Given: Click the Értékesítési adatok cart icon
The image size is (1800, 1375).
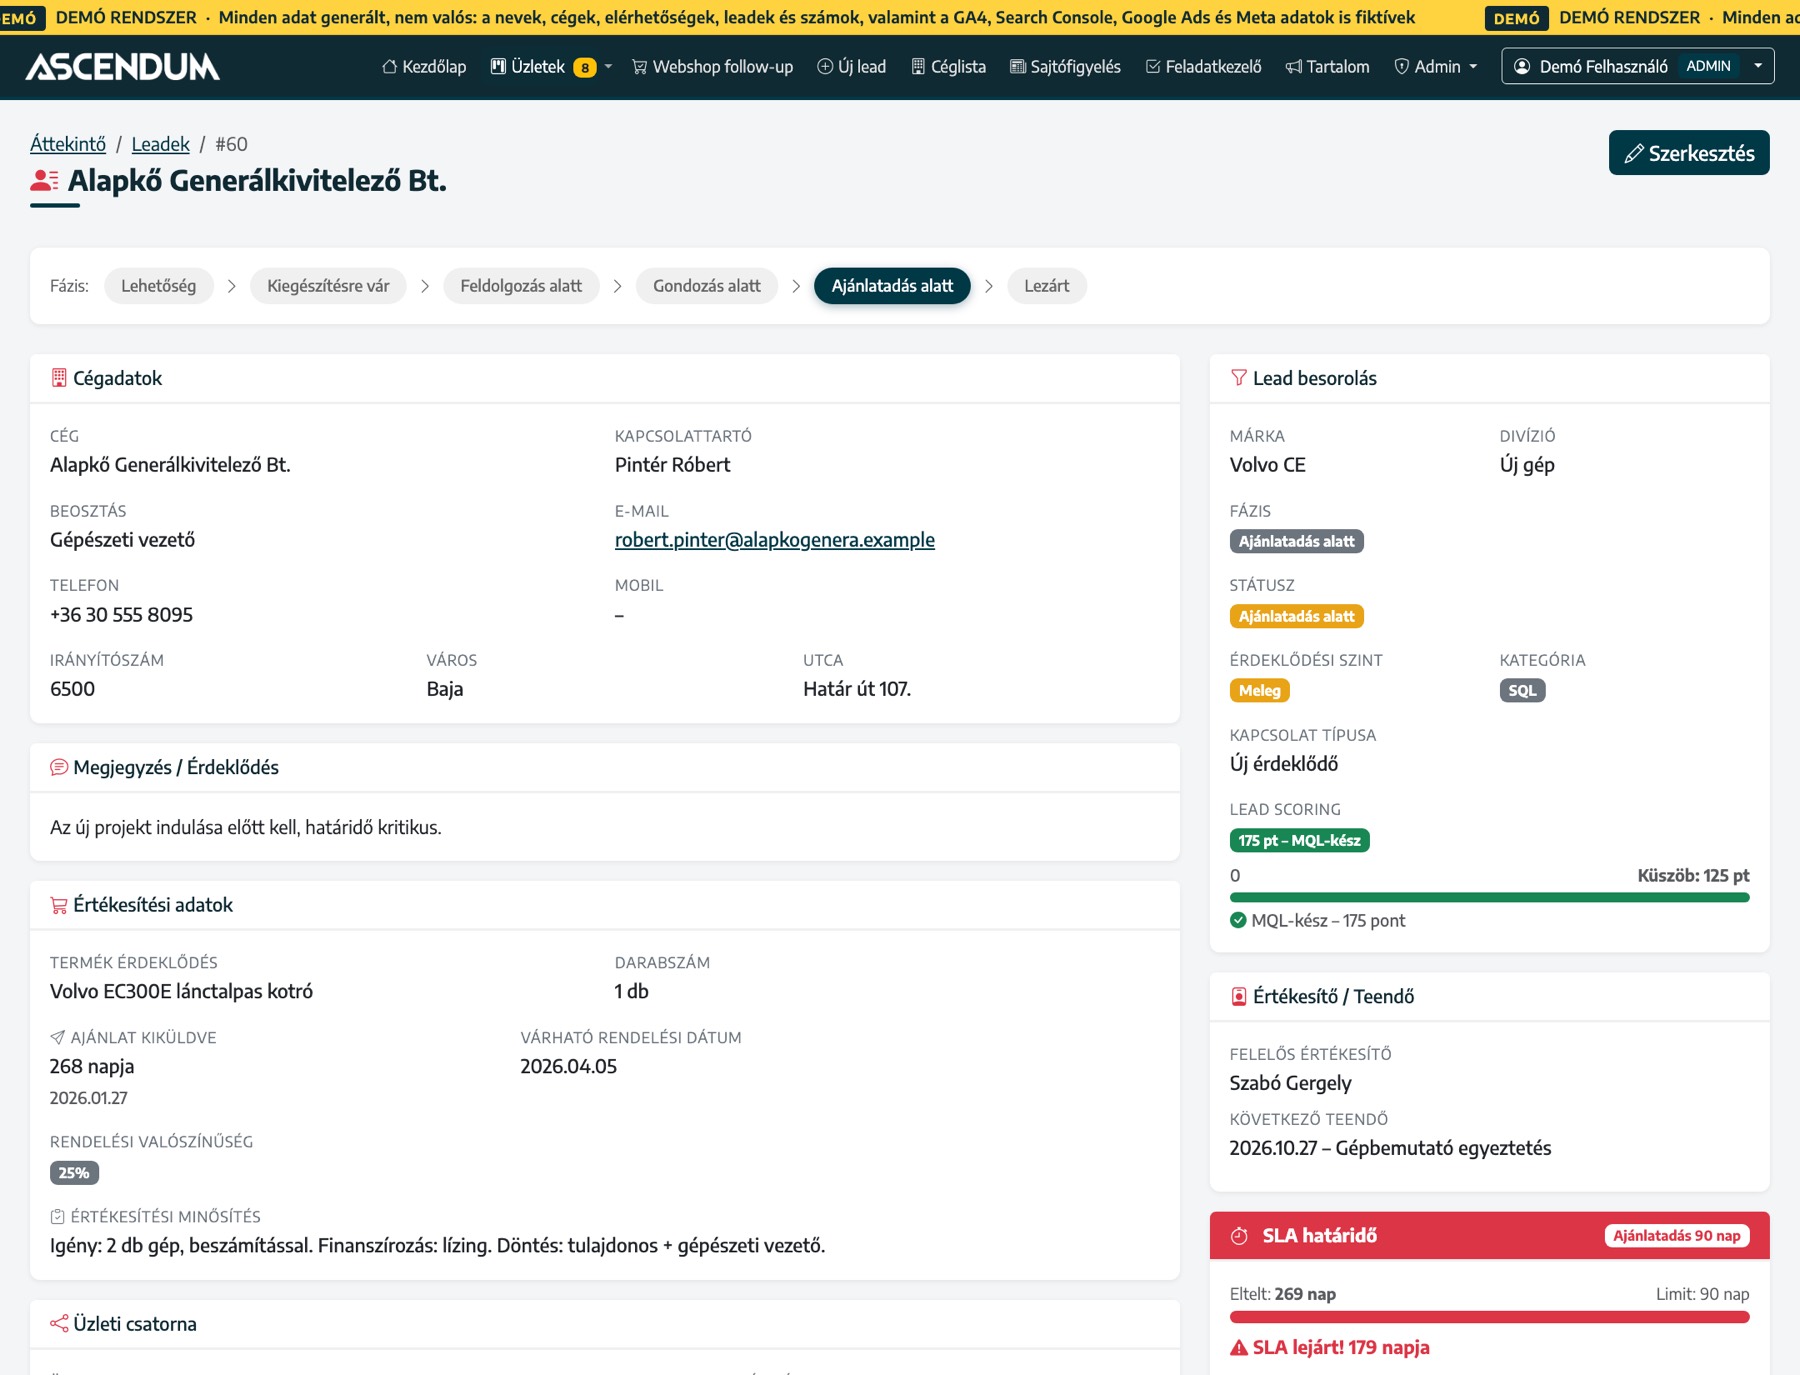Looking at the screenshot, I should pyautogui.click(x=59, y=905).
